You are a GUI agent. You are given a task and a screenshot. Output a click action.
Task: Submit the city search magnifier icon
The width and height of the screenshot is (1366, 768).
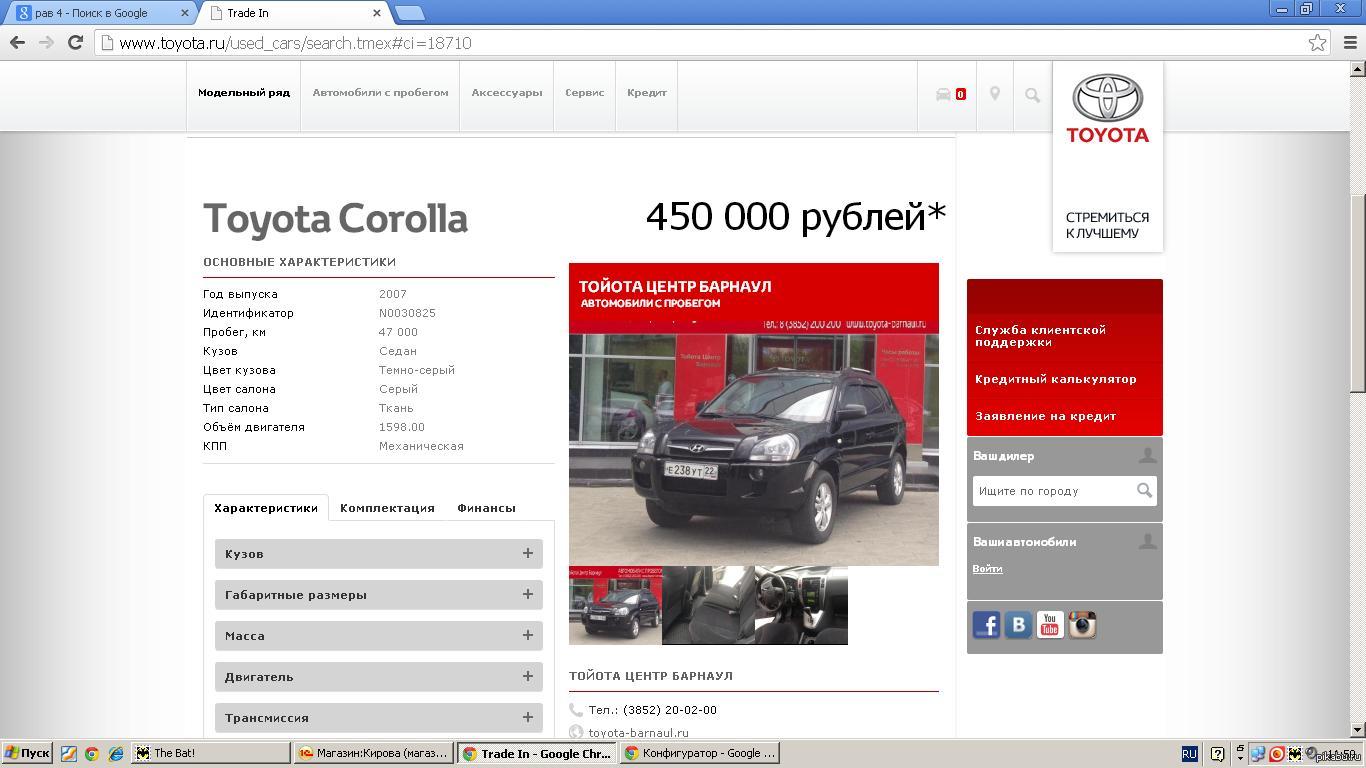1144,490
